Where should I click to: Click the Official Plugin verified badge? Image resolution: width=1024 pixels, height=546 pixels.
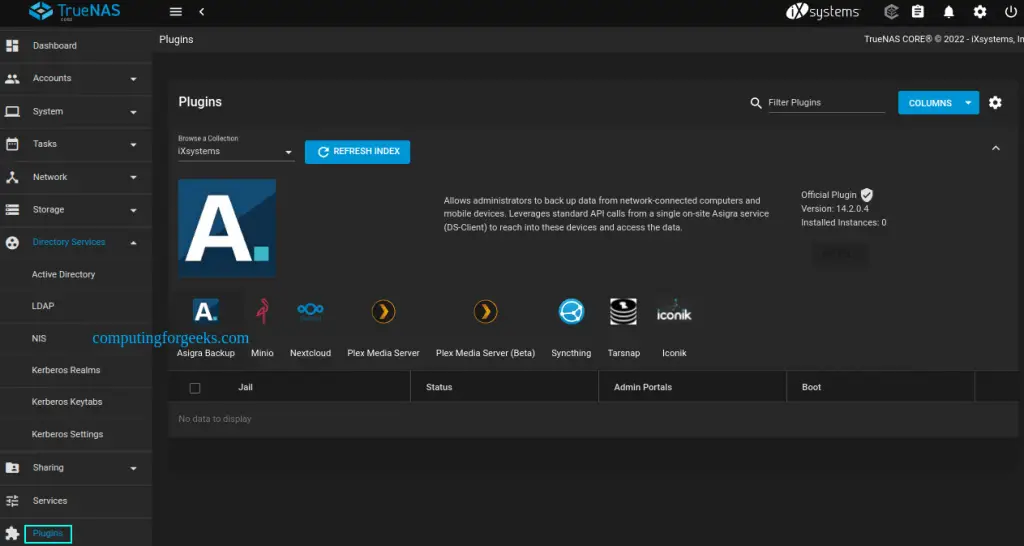click(867, 195)
